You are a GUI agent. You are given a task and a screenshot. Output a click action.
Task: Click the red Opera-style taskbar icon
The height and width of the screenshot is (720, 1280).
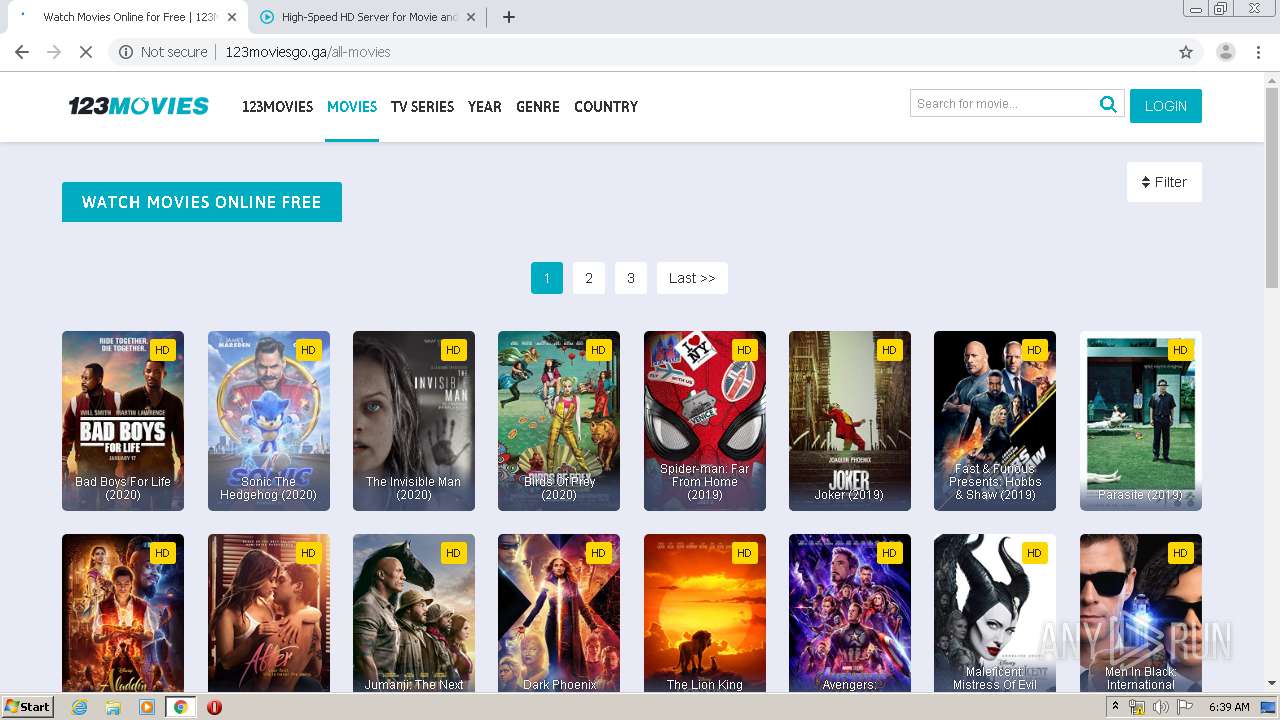pyautogui.click(x=214, y=707)
